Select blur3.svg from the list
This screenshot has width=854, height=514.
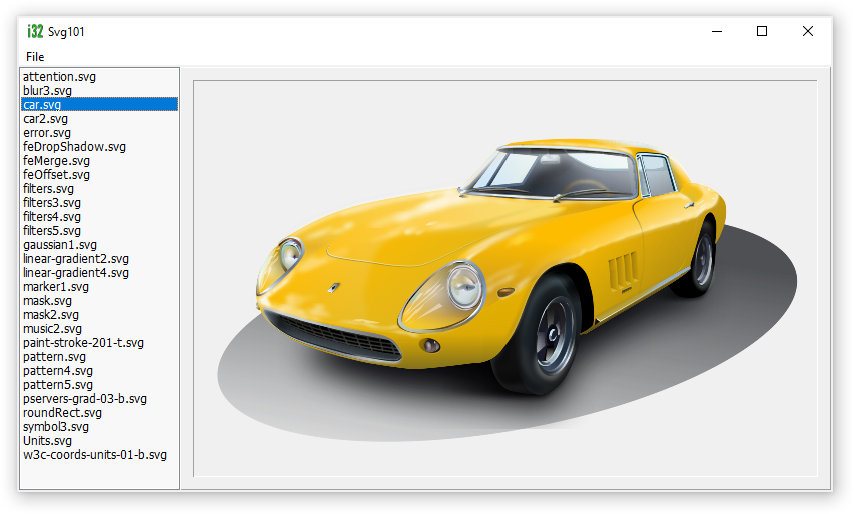point(47,91)
